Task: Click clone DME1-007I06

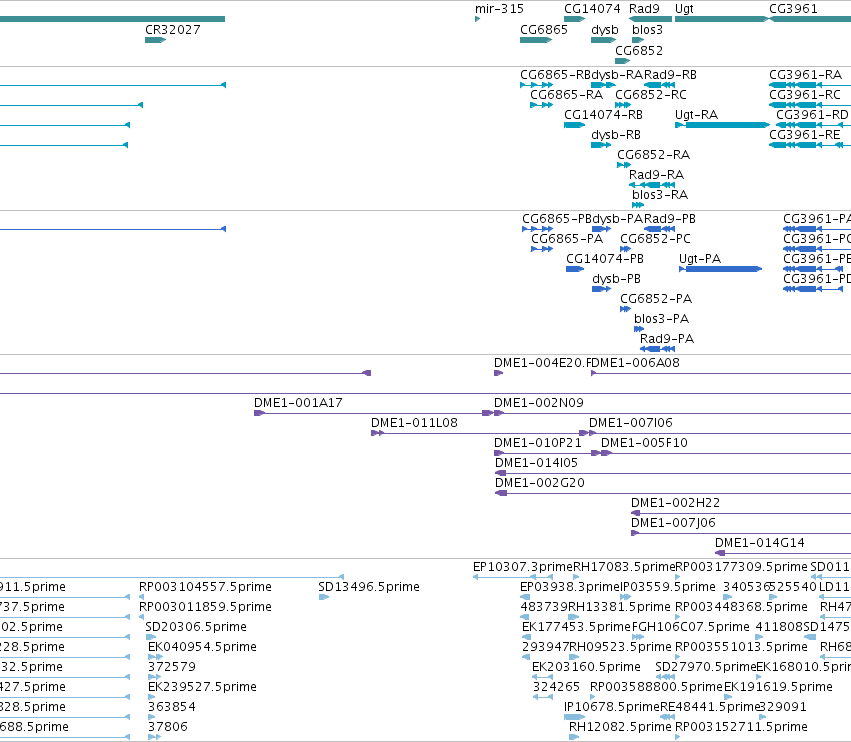Action: [720, 433]
